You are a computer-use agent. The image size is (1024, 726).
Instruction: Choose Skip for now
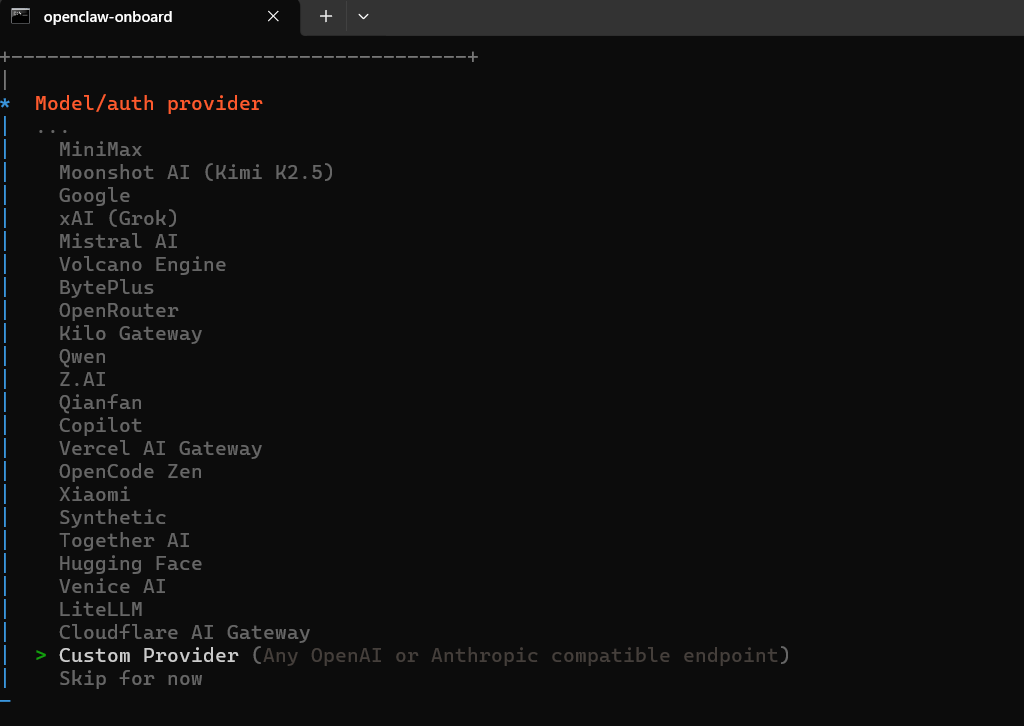click(x=131, y=678)
